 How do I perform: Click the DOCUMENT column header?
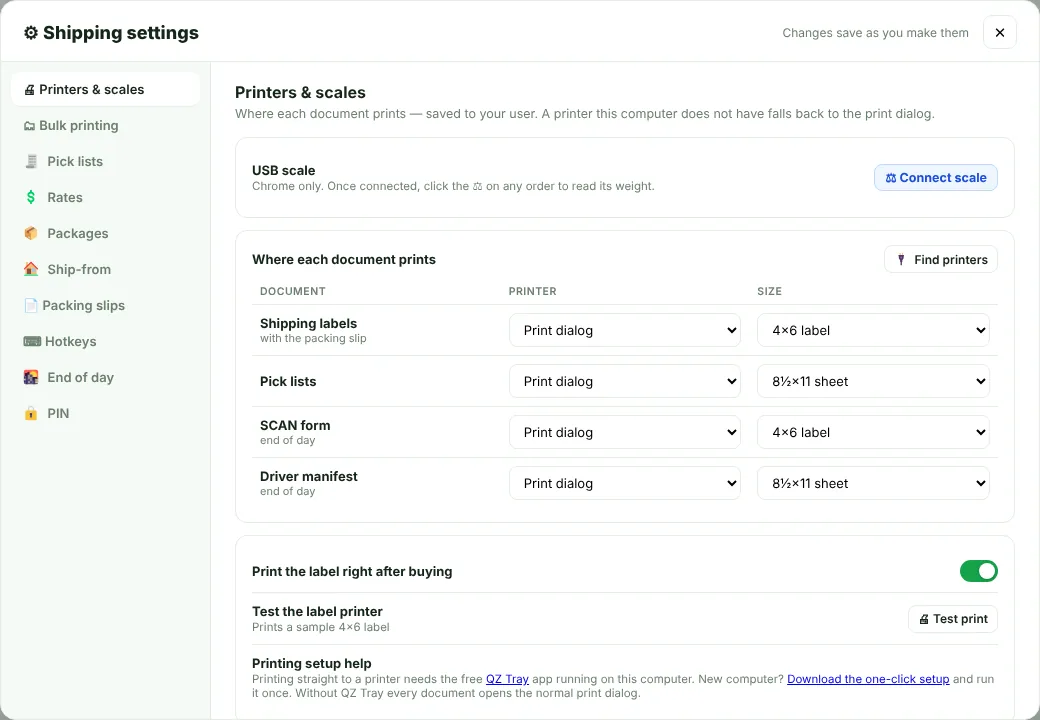[x=292, y=291]
